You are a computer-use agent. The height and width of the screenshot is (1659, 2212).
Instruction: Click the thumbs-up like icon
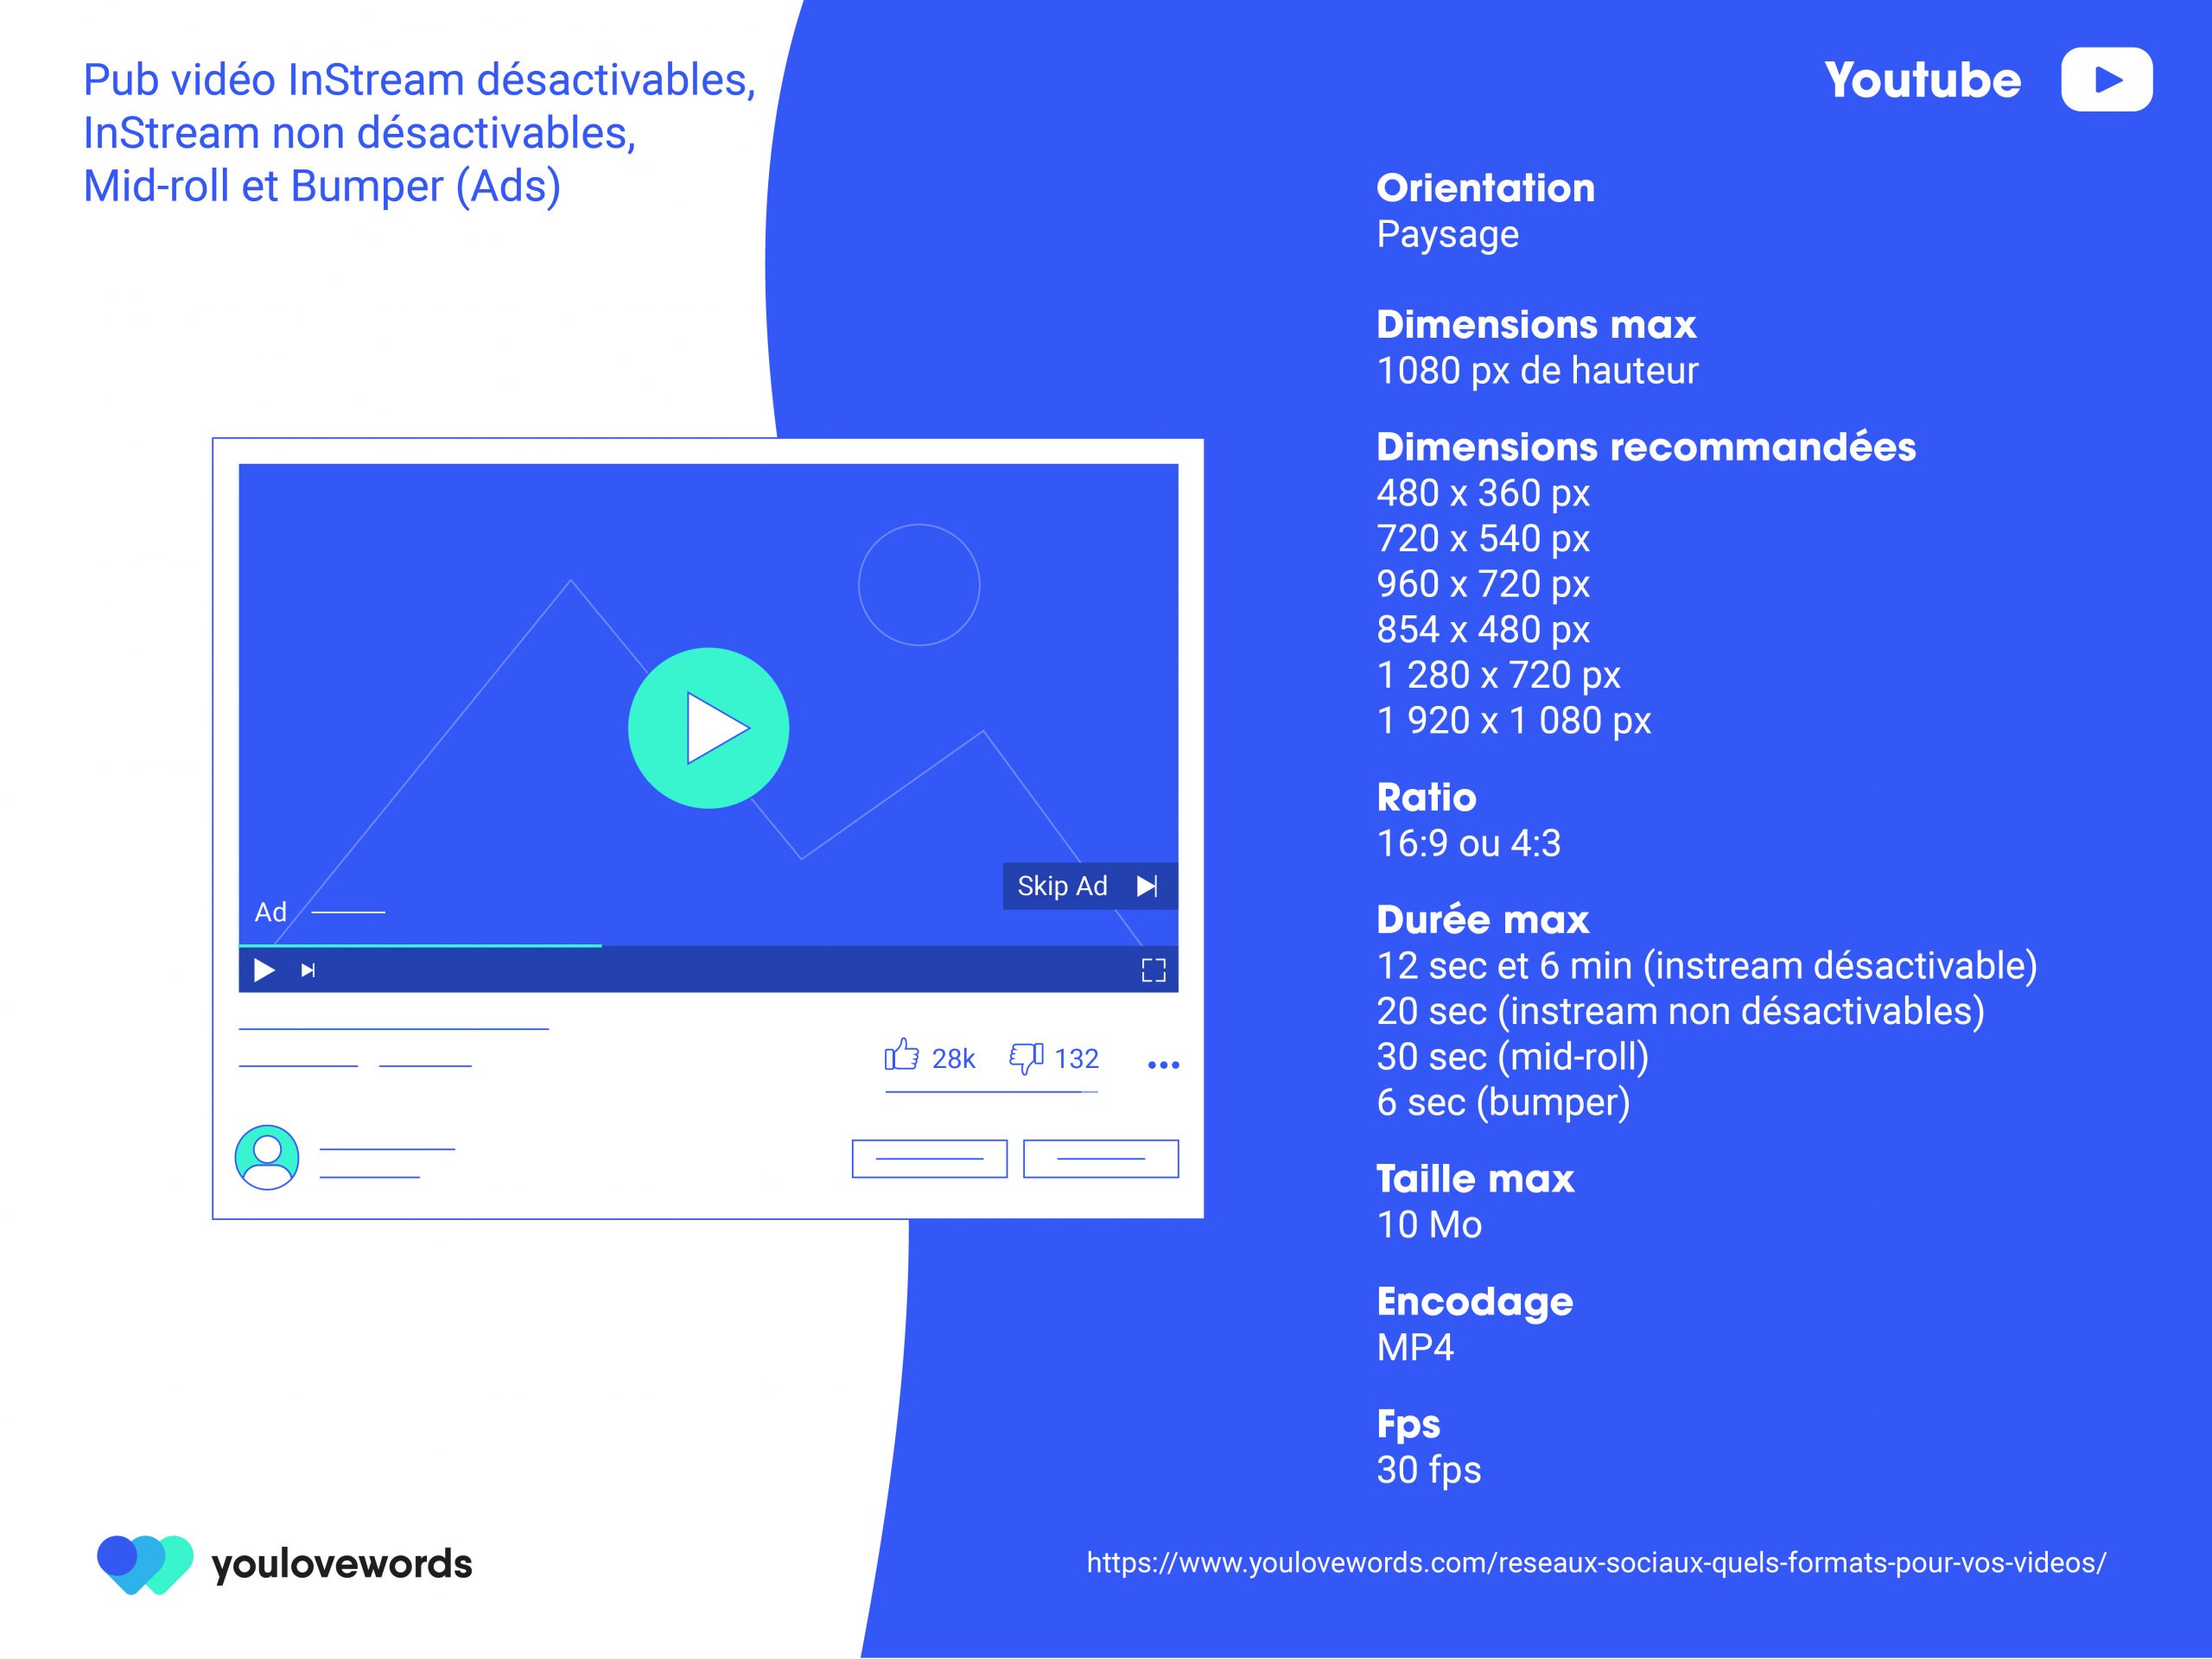[x=901, y=1055]
